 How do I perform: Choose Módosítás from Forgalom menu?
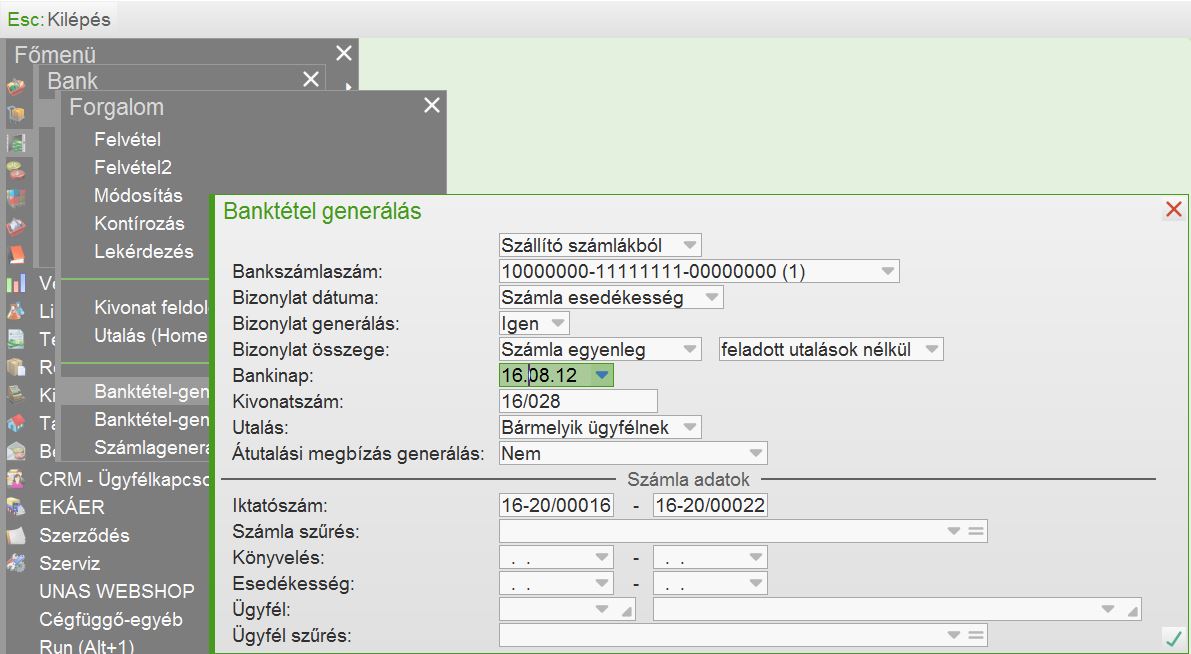[x=138, y=196]
